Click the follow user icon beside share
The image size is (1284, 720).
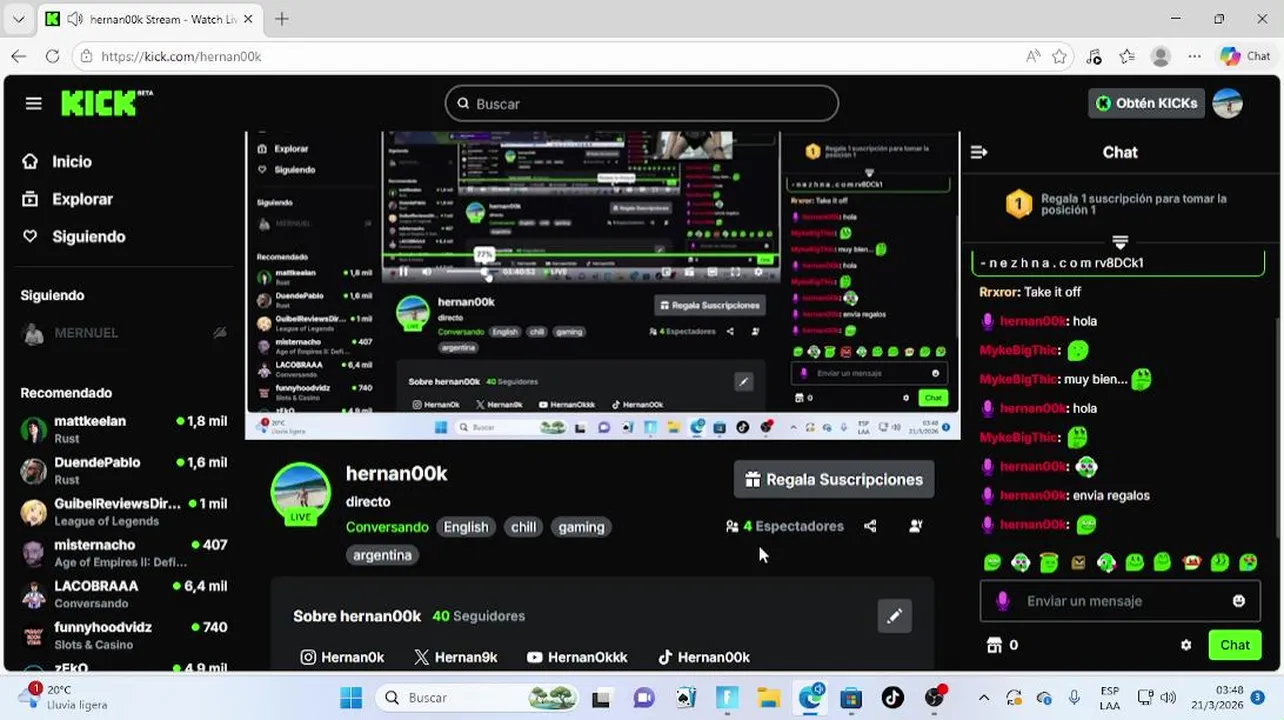coord(915,526)
